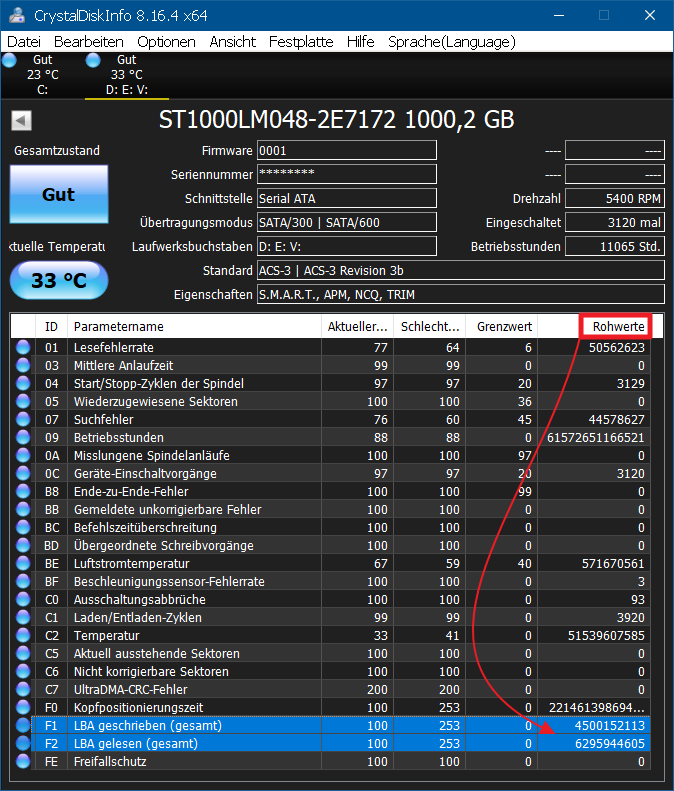Click the CrystalDiskInfo title bar app icon
Viewport: 674px width, 791px height.
coord(17,15)
